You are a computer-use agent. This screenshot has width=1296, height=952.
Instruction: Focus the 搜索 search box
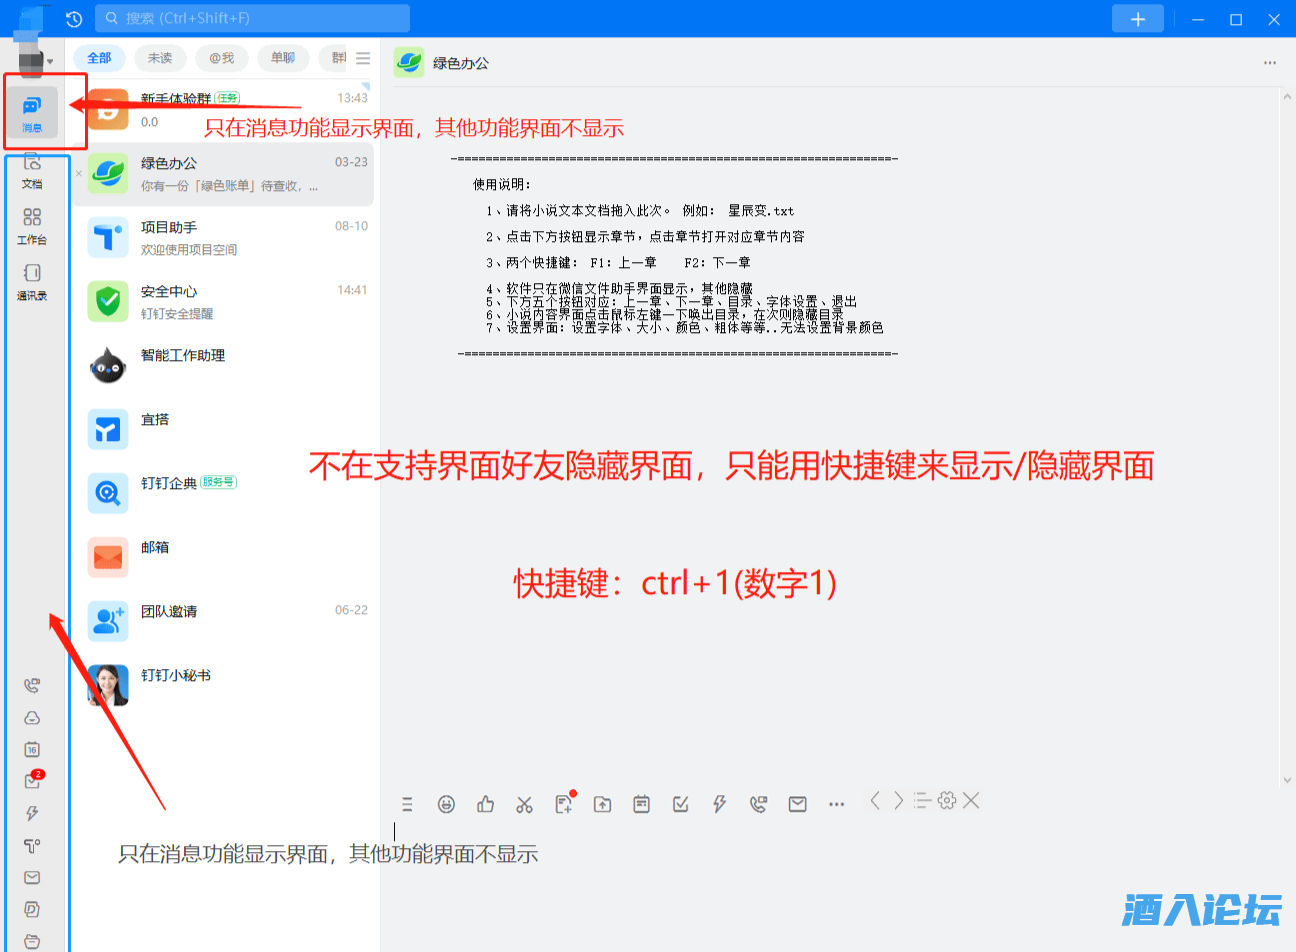coord(252,18)
